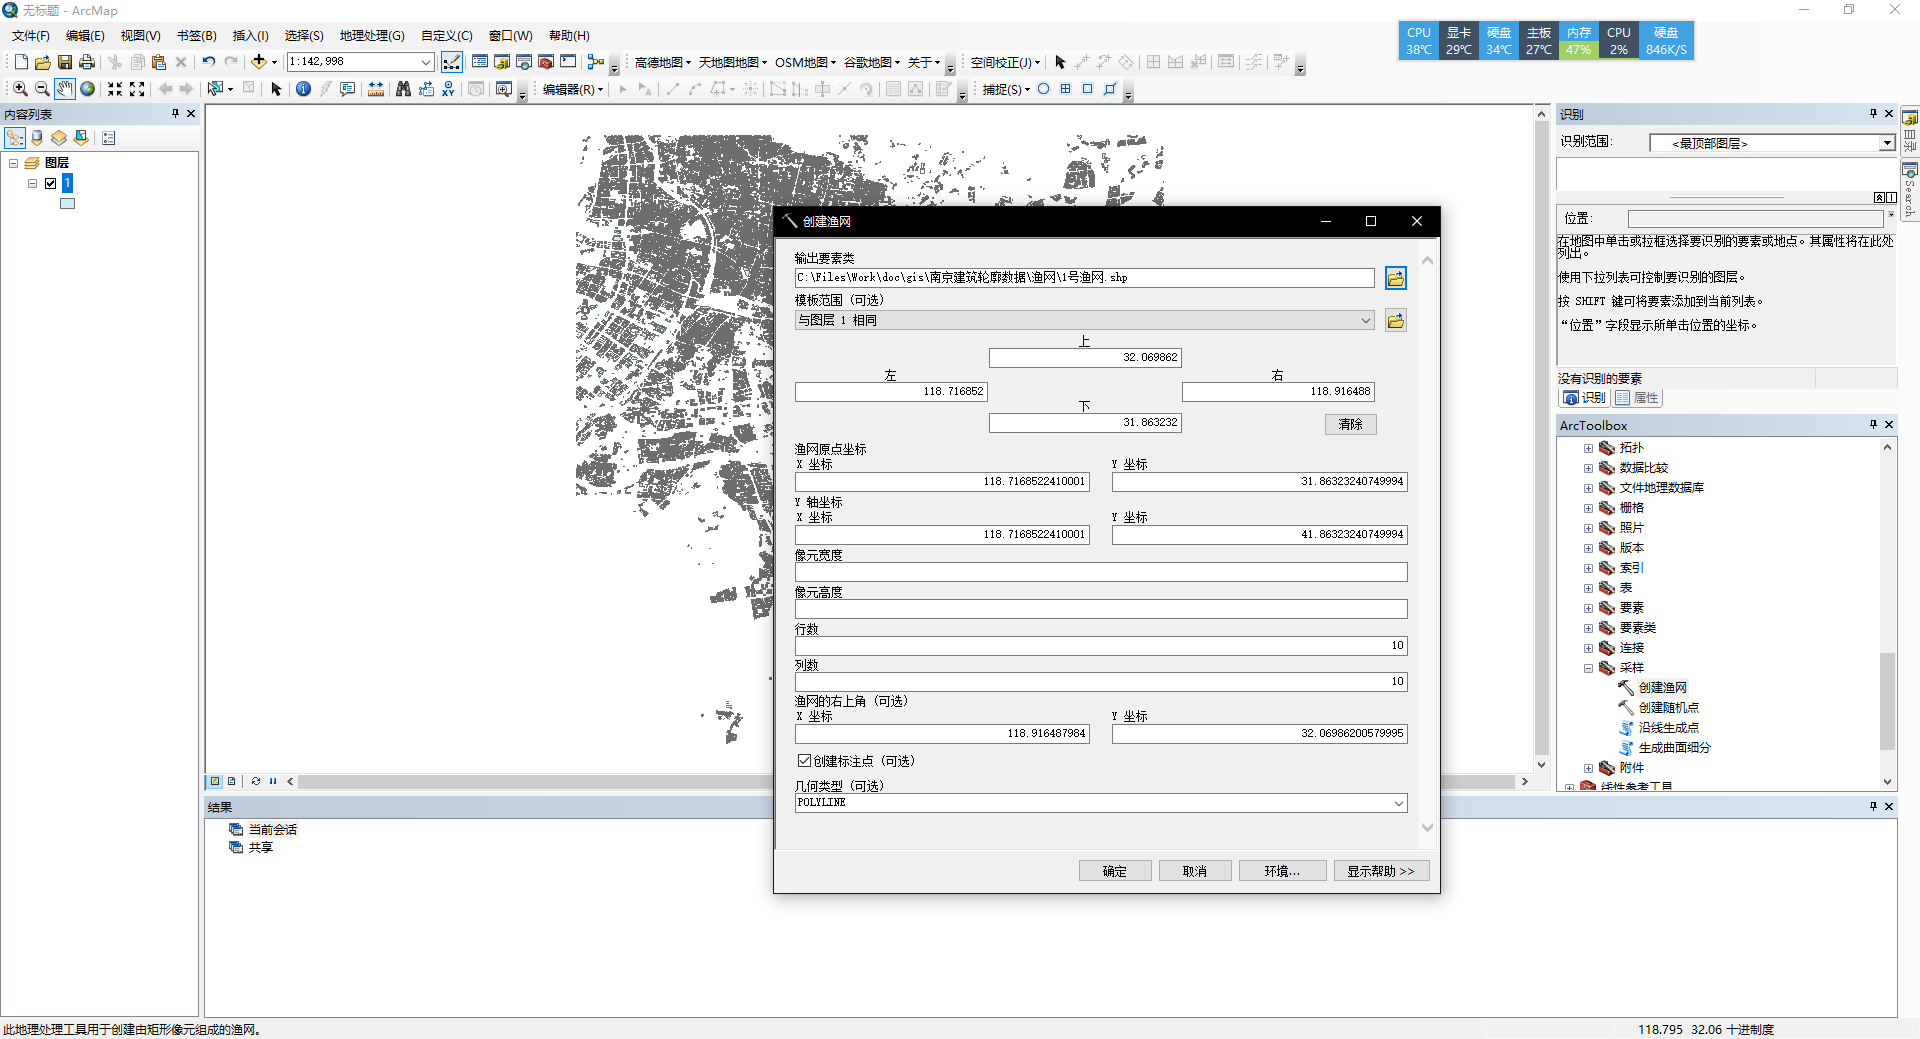Open the 帮助(H) menu
Viewport: 1920px width, 1039px height.
[x=569, y=36]
